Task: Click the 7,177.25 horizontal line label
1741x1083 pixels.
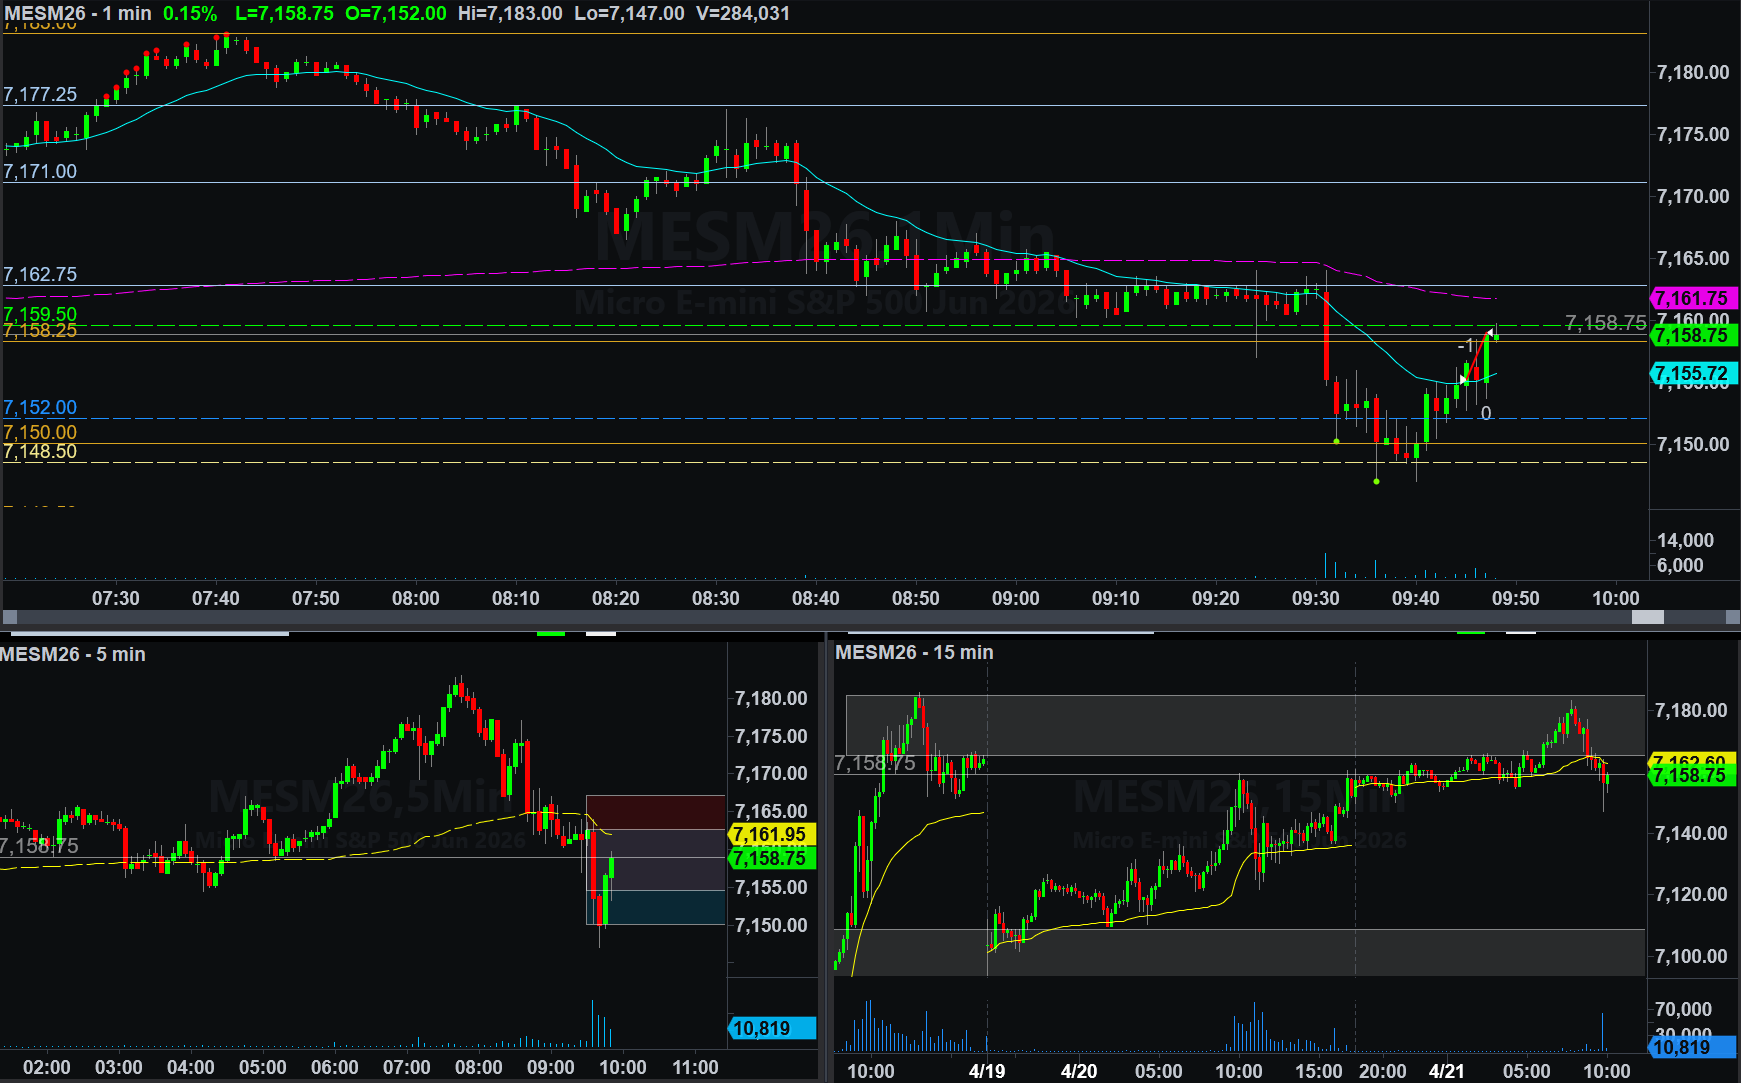Action: tap(40, 94)
